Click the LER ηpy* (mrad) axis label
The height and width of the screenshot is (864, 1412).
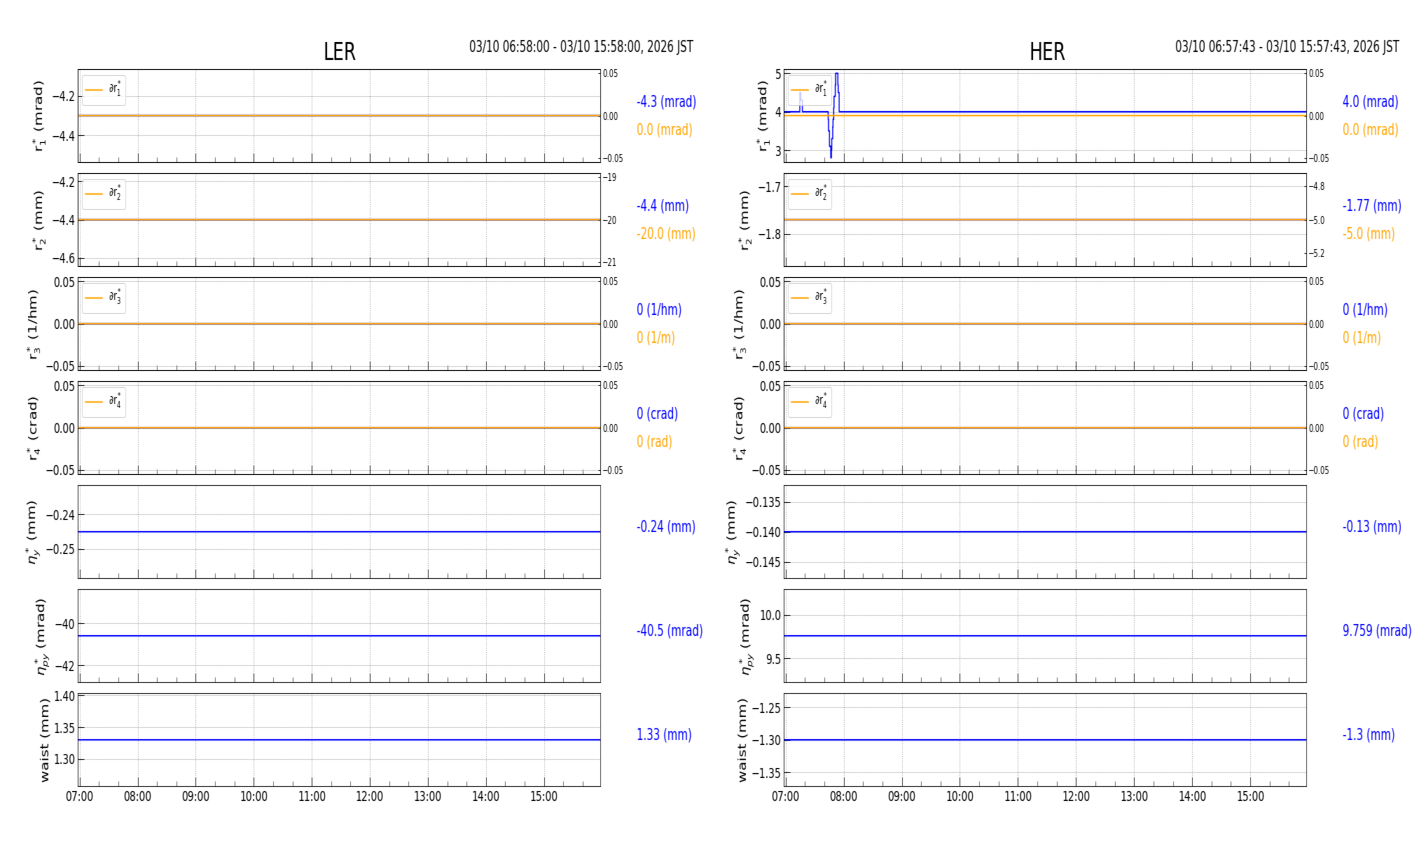(x=41, y=636)
